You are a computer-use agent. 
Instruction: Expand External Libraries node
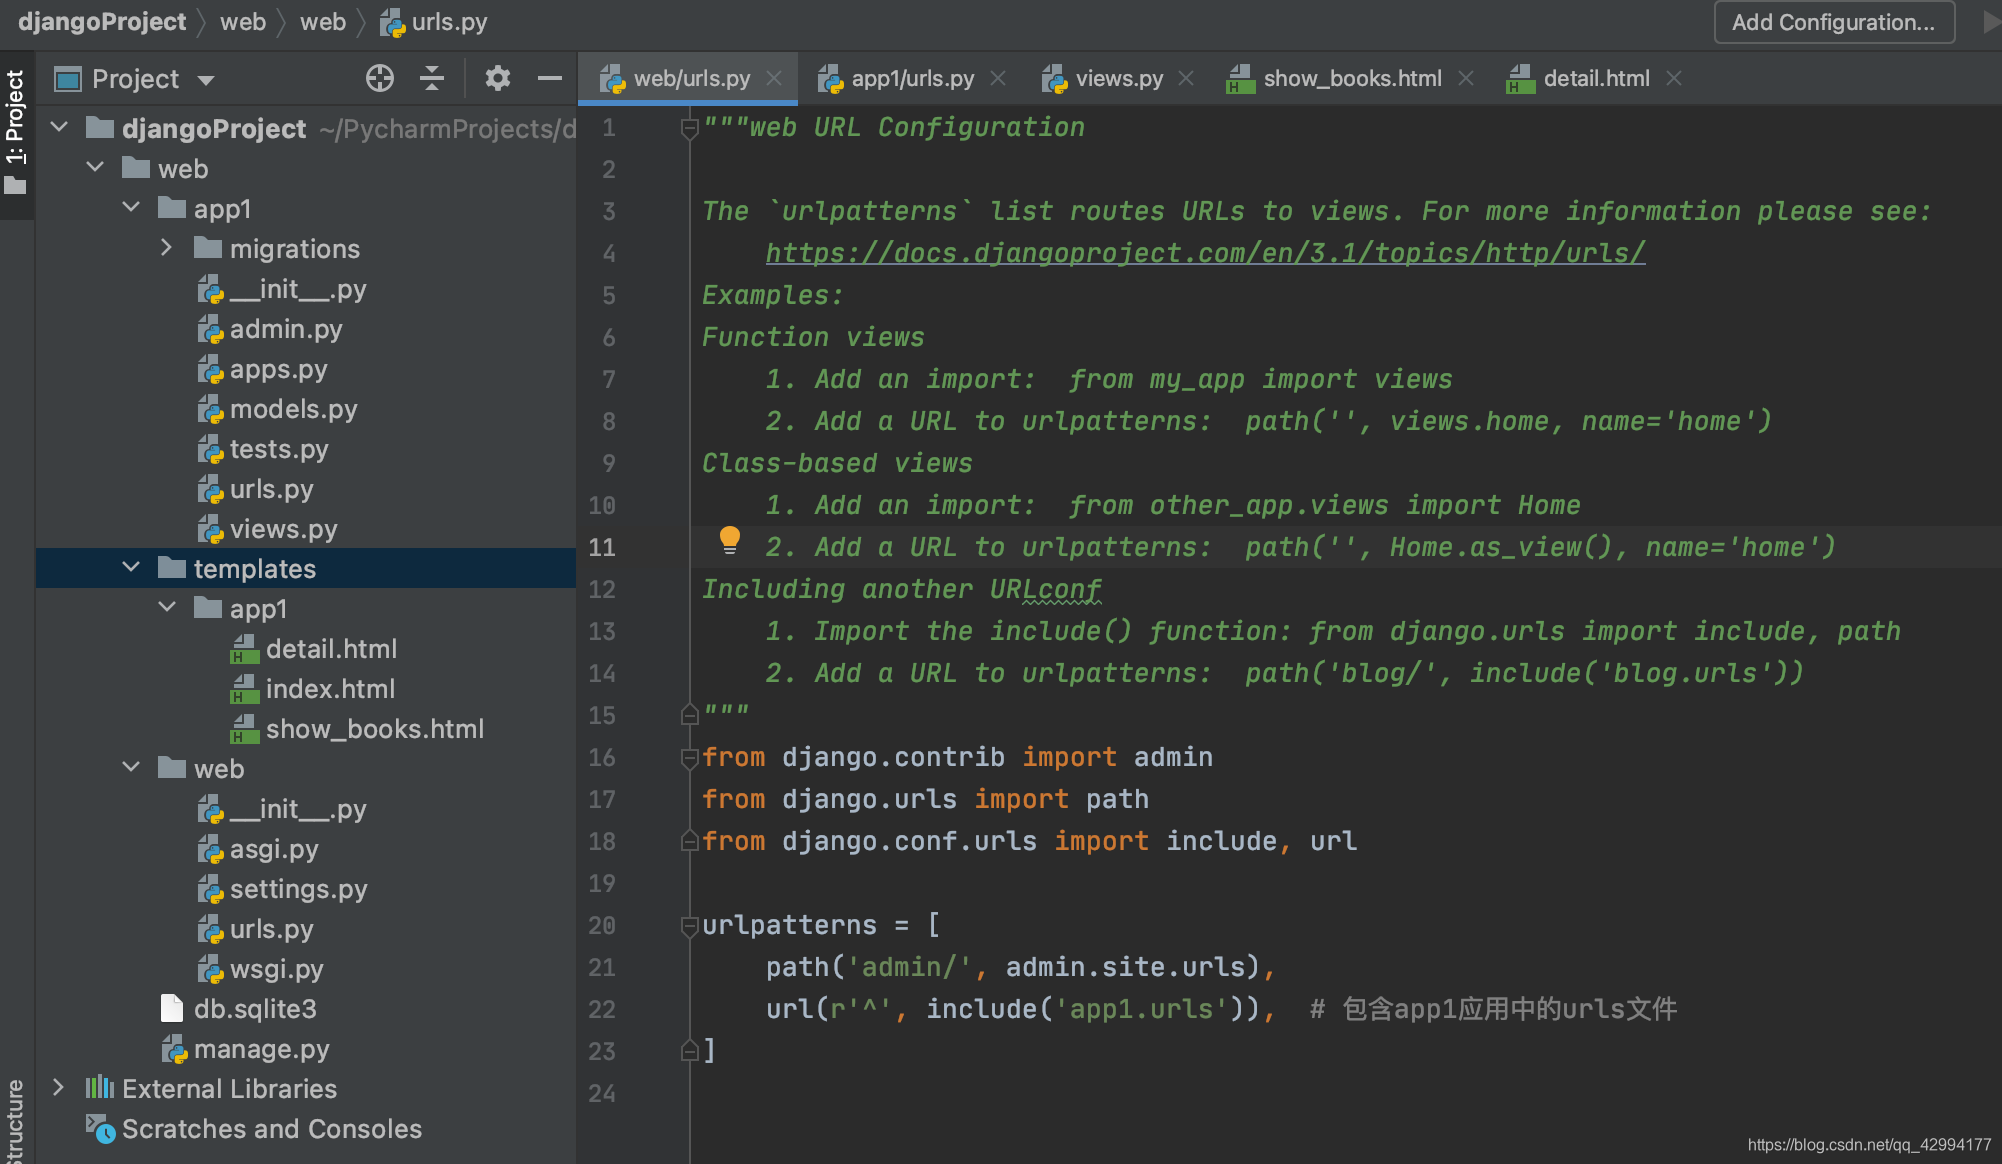click(59, 1088)
